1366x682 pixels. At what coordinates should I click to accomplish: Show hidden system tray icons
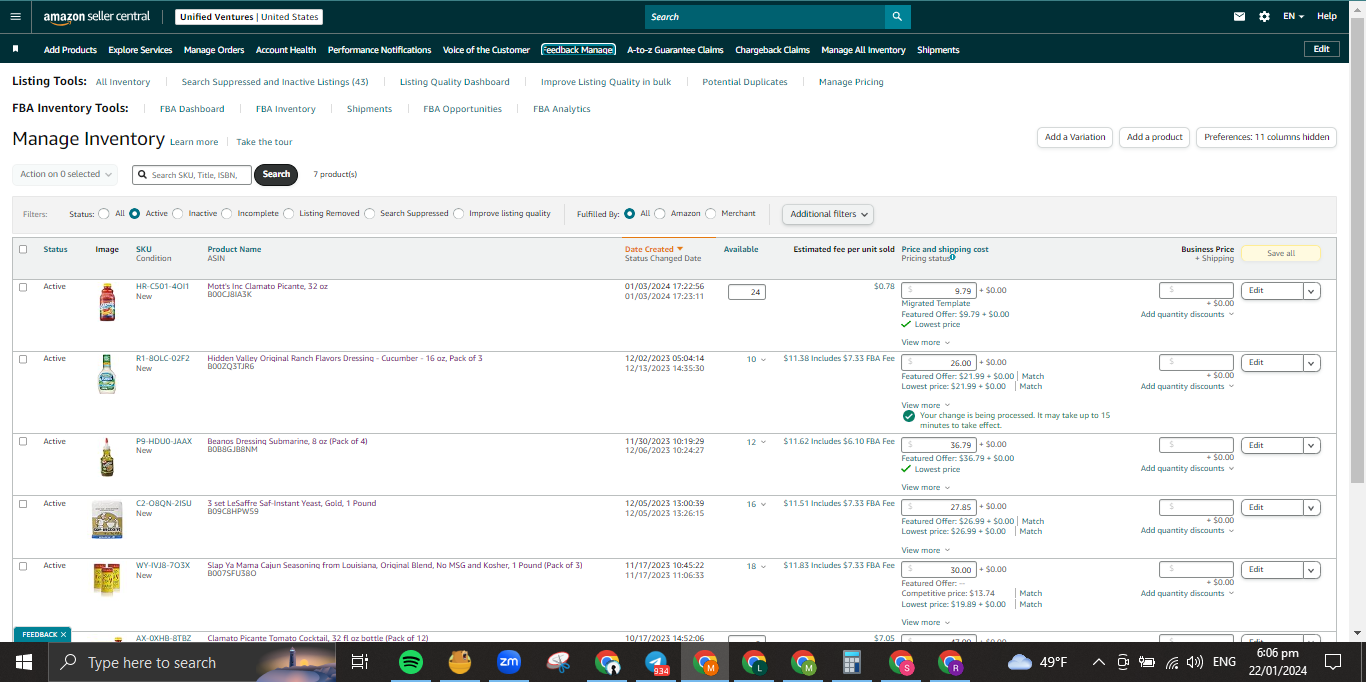click(1098, 662)
